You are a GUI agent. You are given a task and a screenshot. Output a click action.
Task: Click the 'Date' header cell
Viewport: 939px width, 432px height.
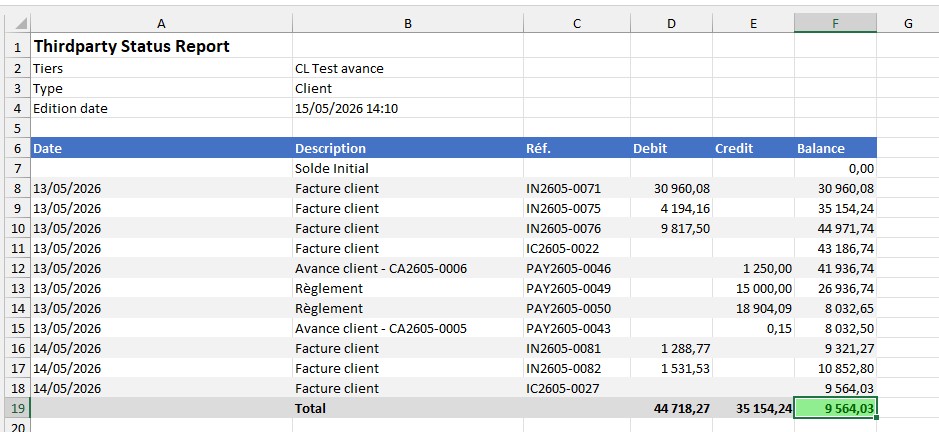point(161,148)
